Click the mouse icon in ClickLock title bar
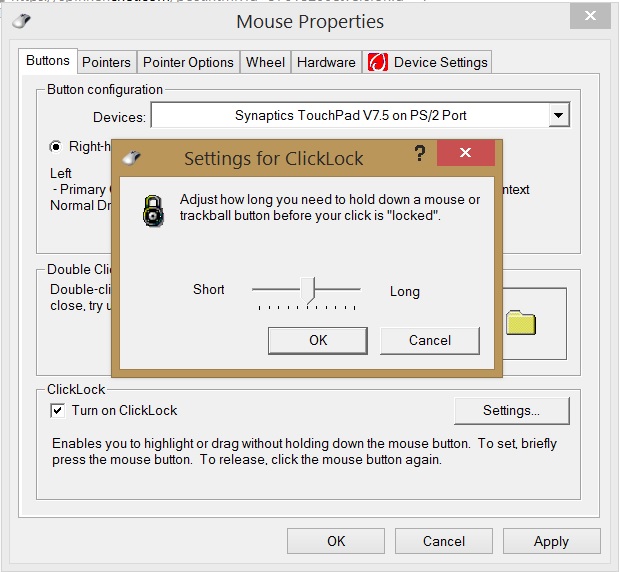The height and width of the screenshot is (572, 619). [131, 158]
